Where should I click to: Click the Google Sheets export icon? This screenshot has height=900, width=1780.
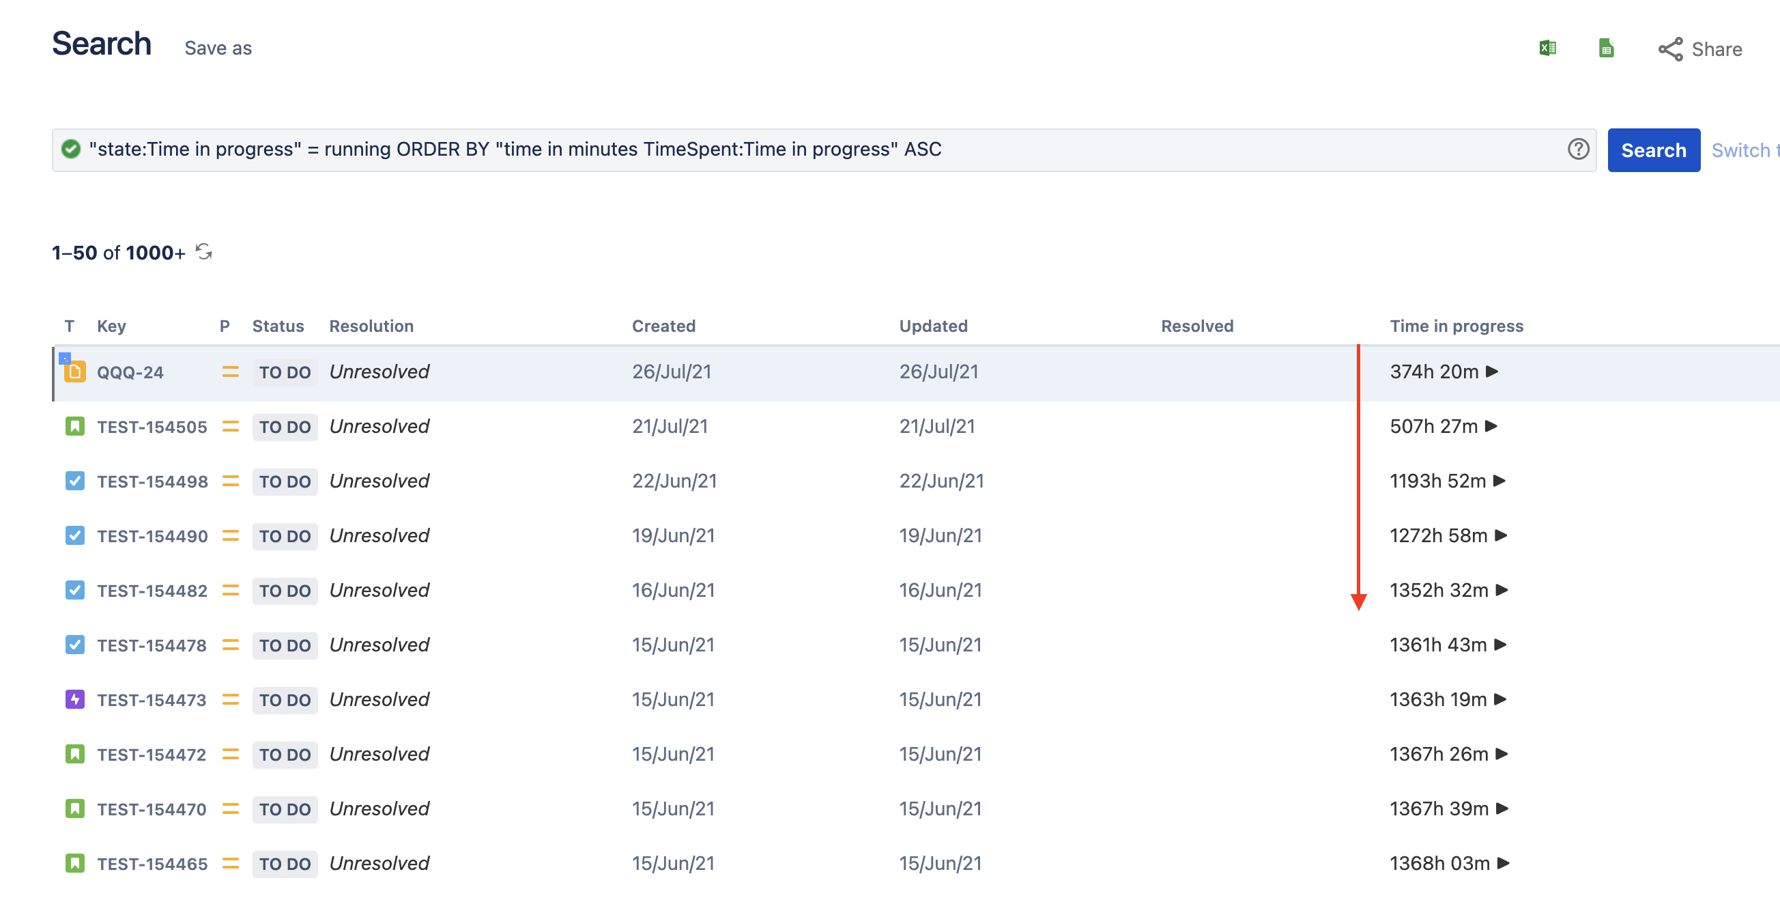pos(1606,48)
